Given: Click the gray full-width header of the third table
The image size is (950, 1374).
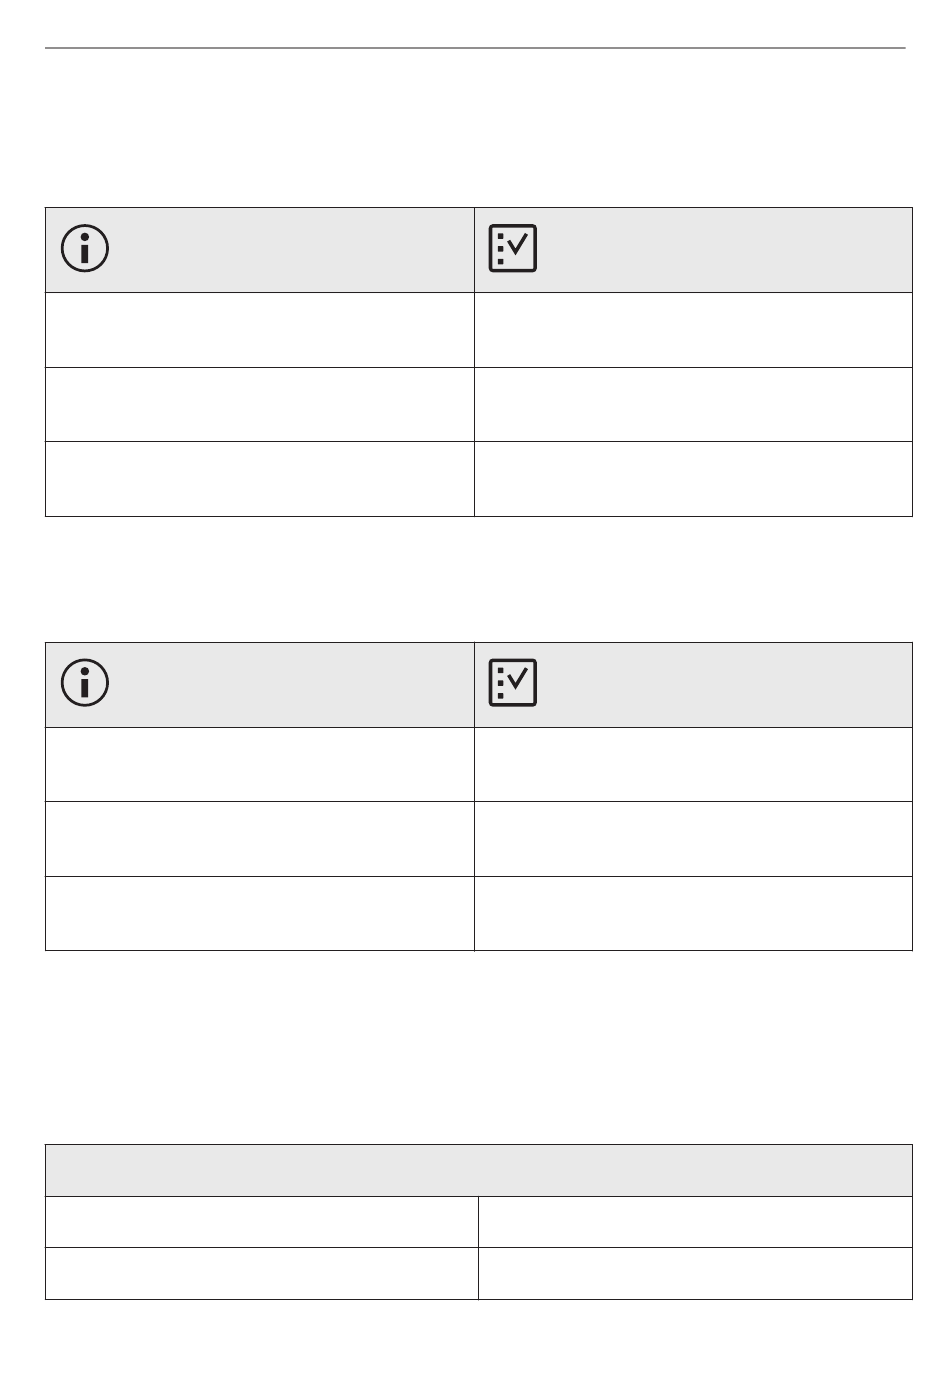Looking at the screenshot, I should coord(479,1170).
